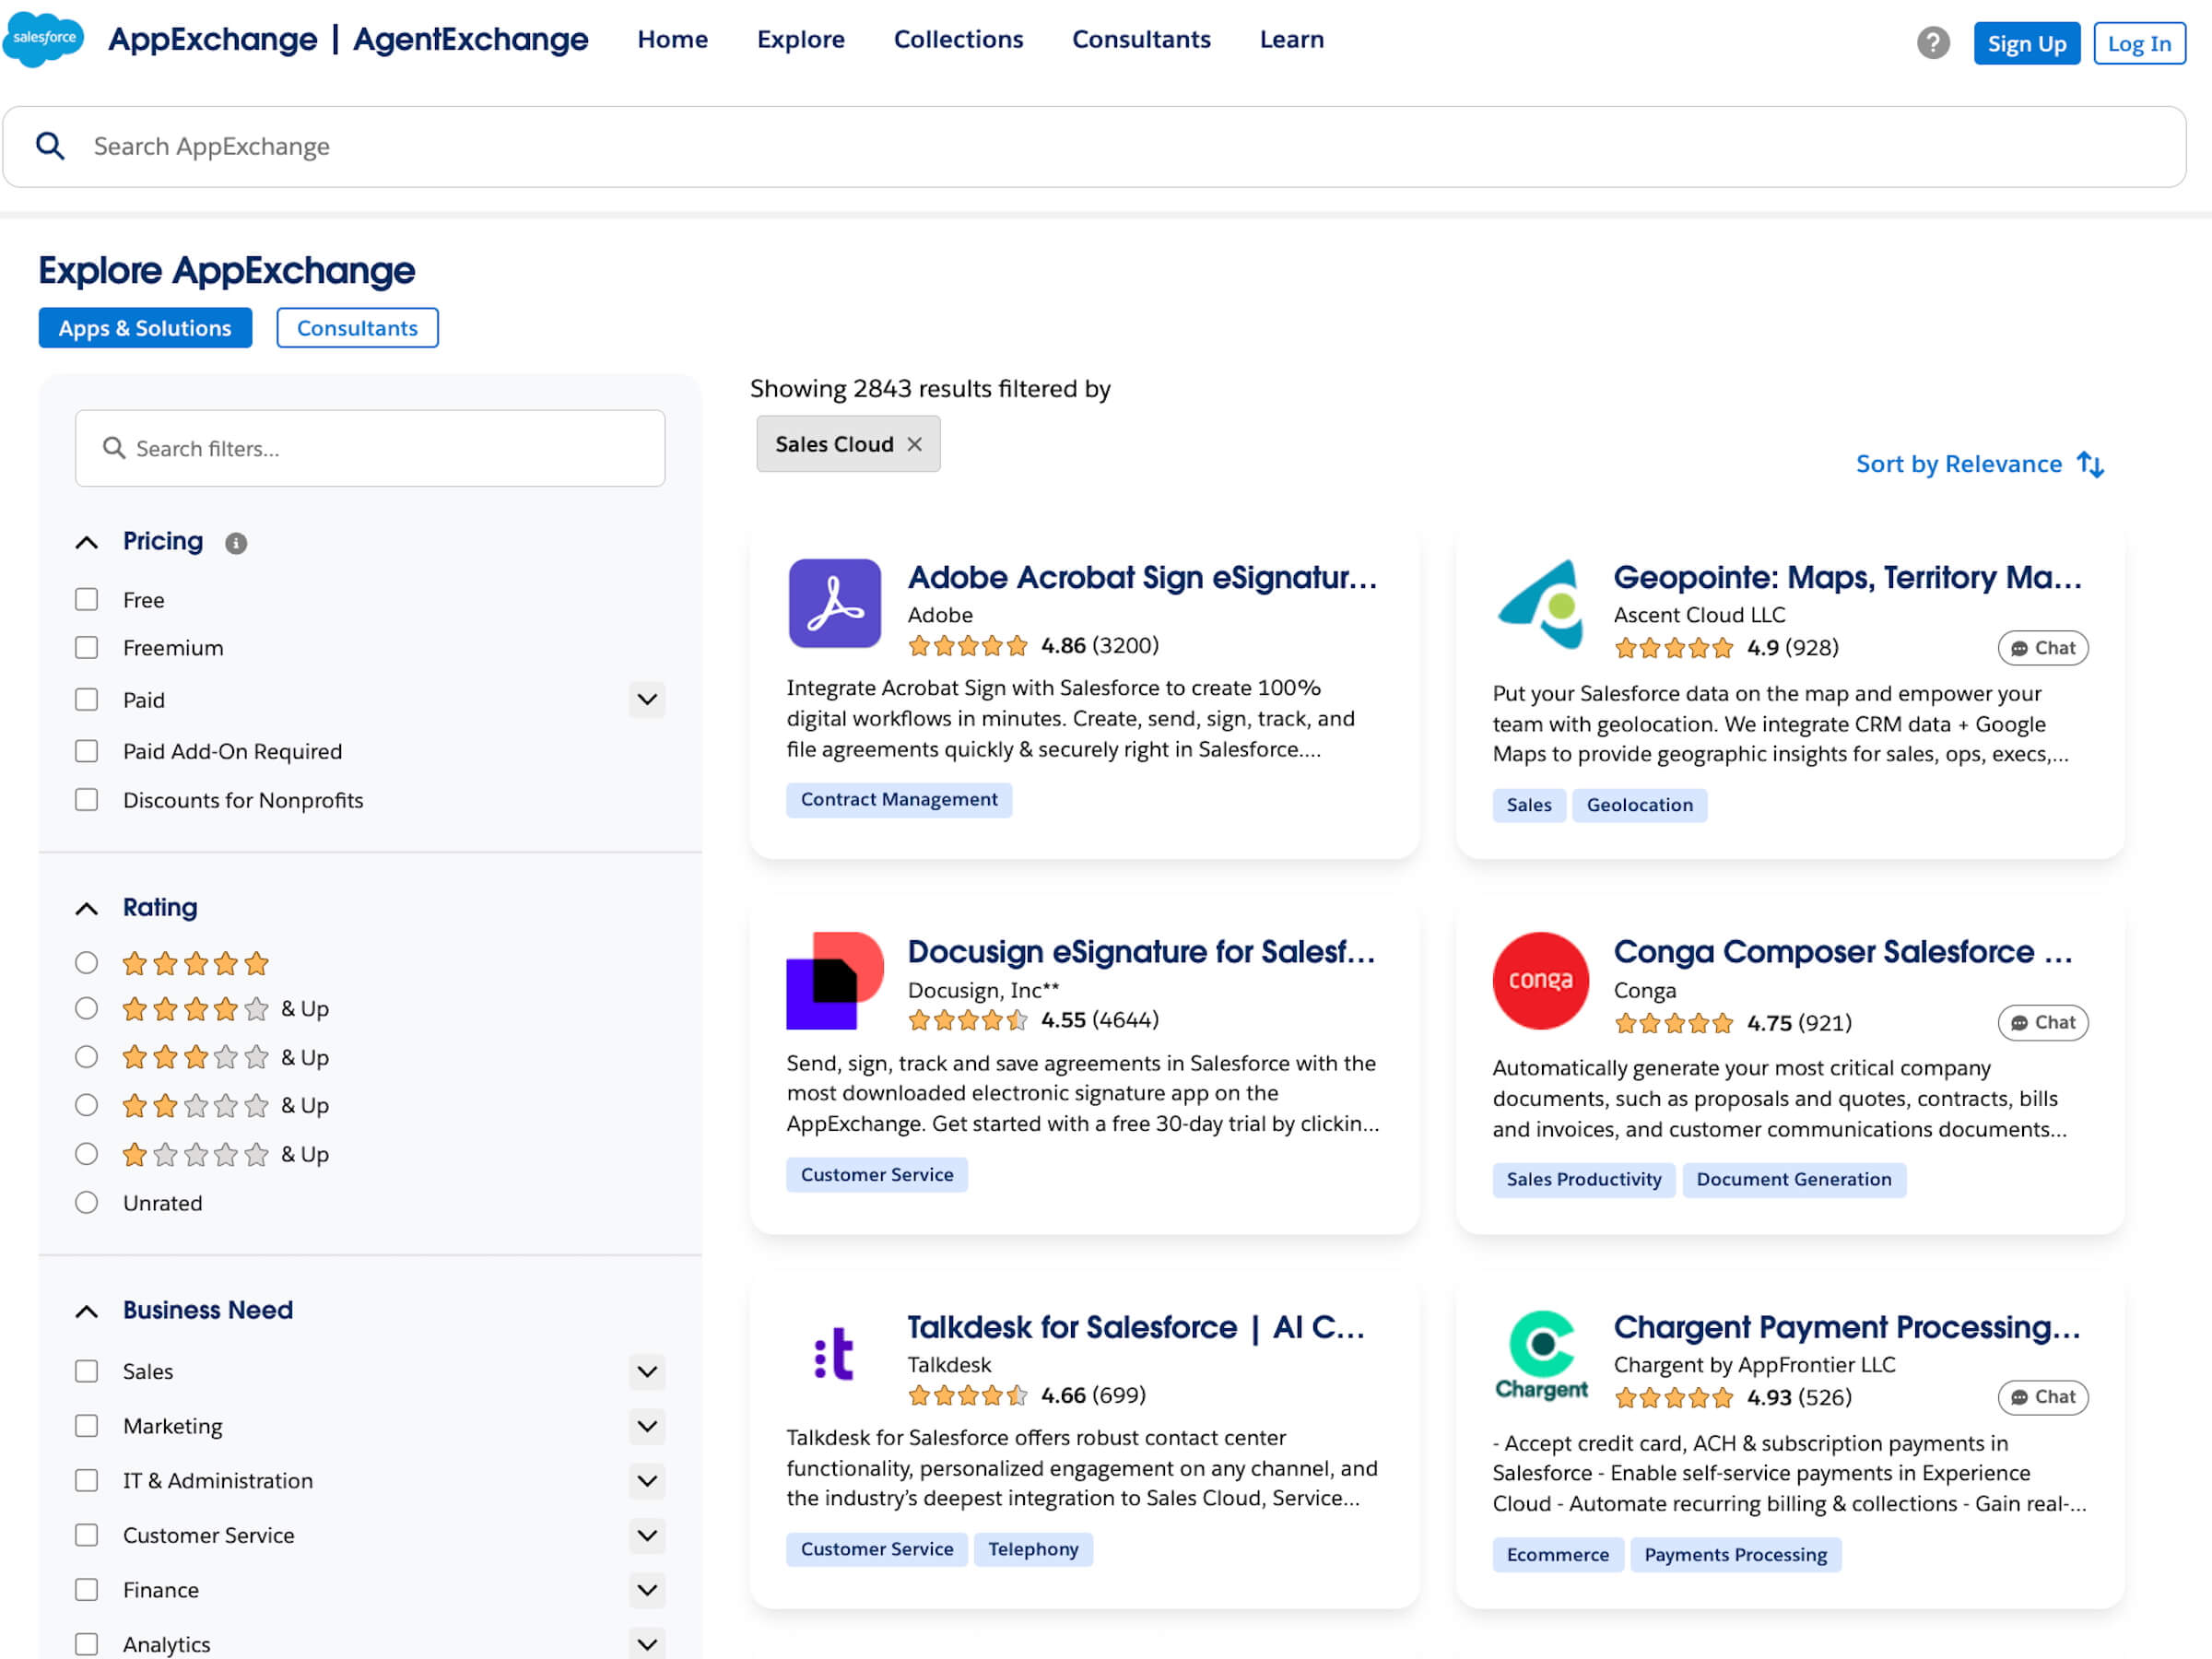2212x1659 pixels.
Task: Collapse the Rating filter section
Action: pyautogui.click(x=87, y=908)
